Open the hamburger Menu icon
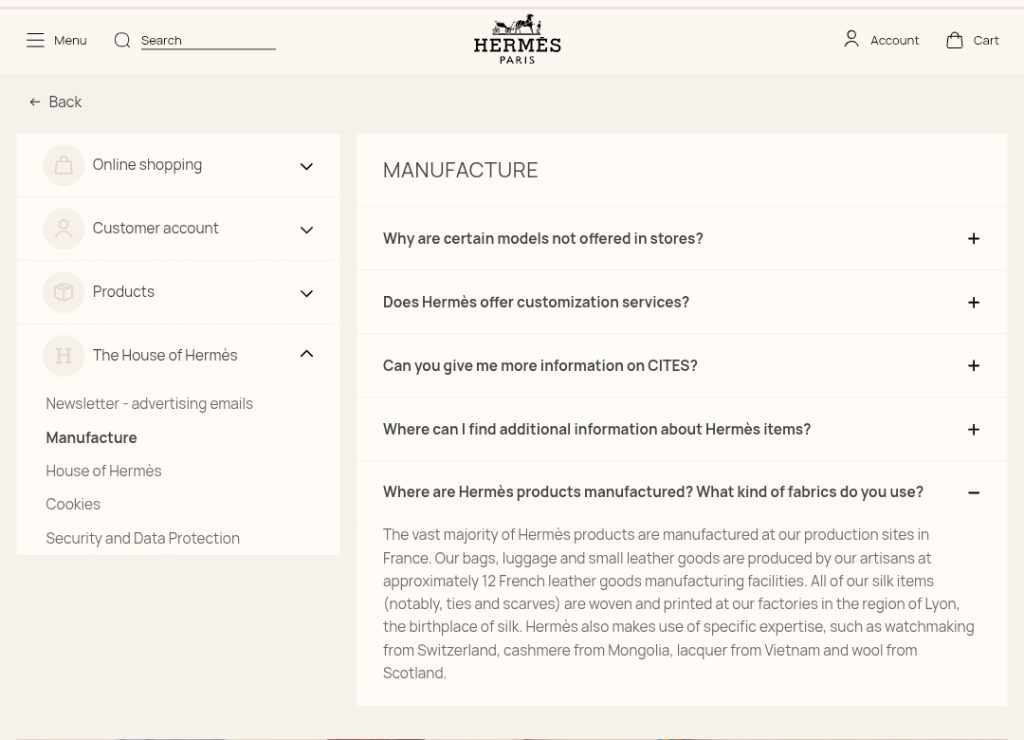 click(35, 40)
